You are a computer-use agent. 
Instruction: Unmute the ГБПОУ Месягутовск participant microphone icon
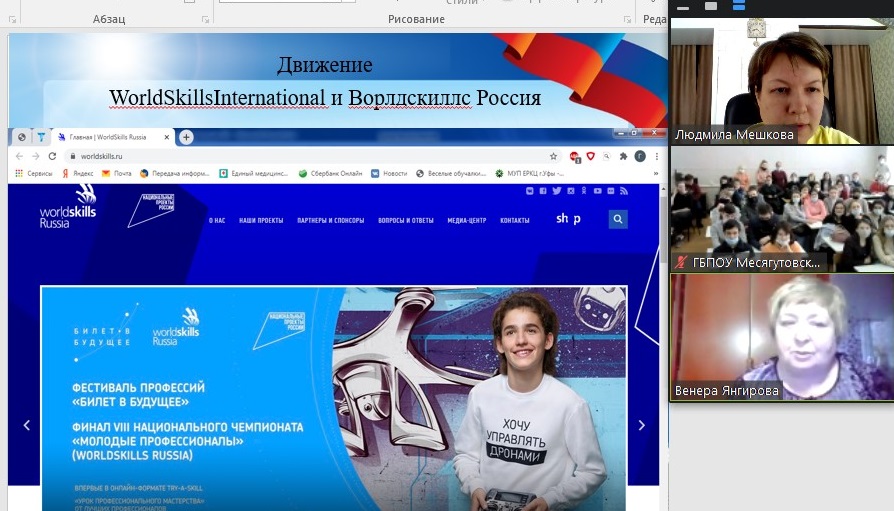[x=682, y=263]
